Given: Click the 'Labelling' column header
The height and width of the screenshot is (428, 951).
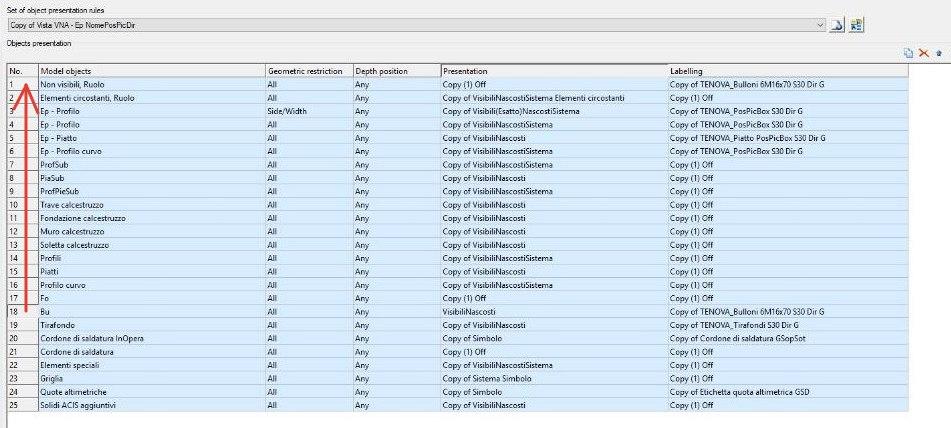Looking at the screenshot, I should (788, 71).
